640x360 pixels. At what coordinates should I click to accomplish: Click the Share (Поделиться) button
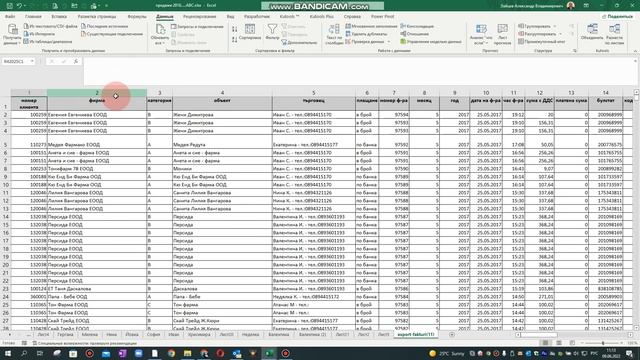[617, 16]
